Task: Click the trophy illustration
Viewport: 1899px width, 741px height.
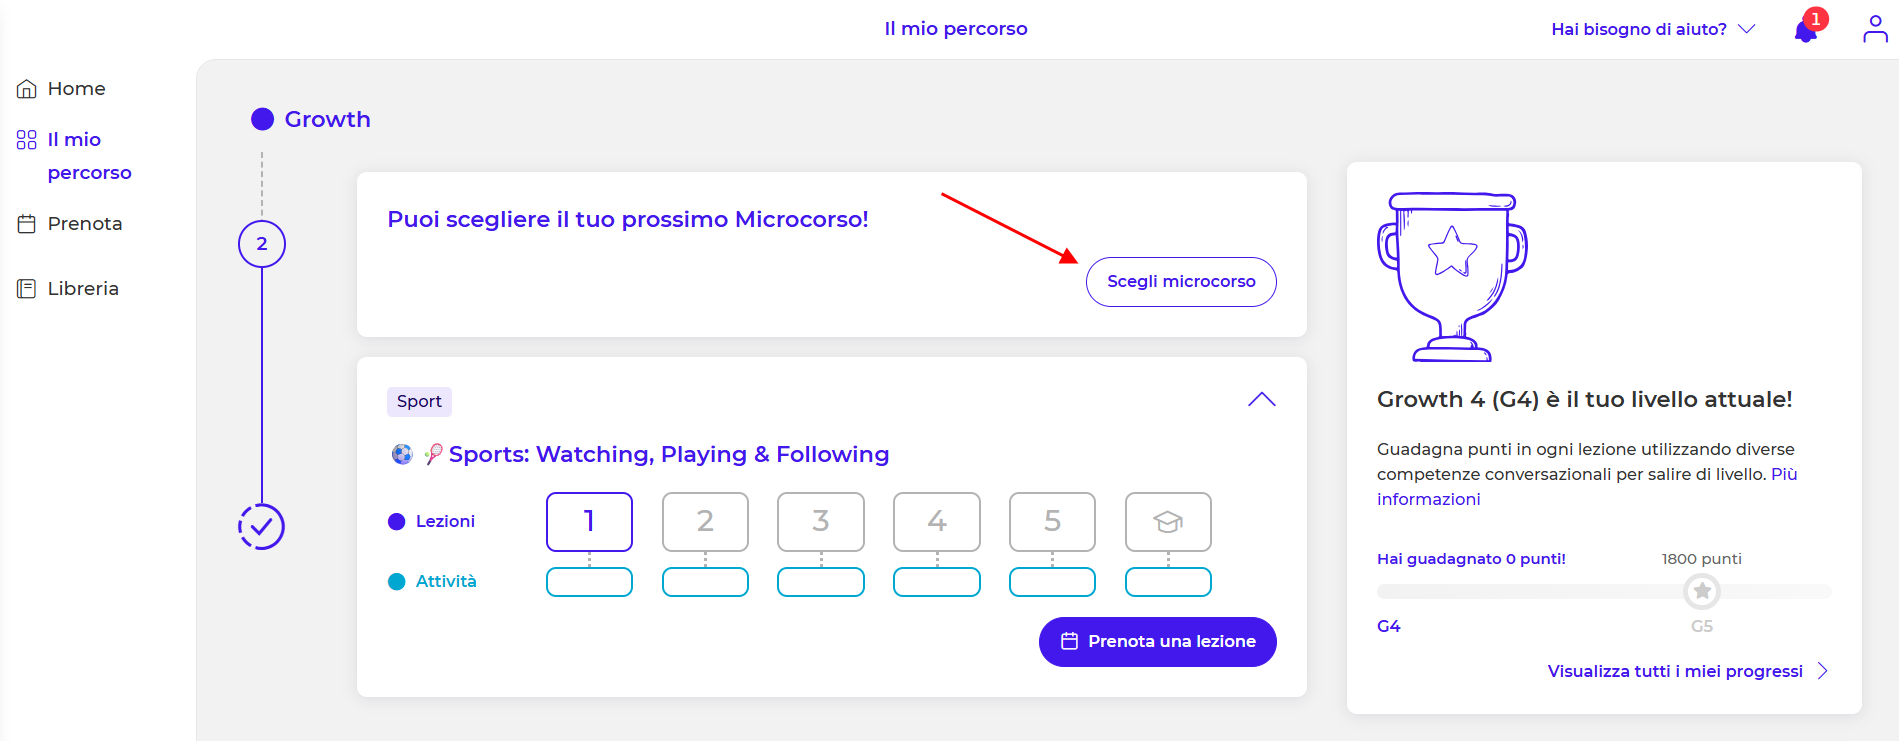Action: (x=1452, y=277)
